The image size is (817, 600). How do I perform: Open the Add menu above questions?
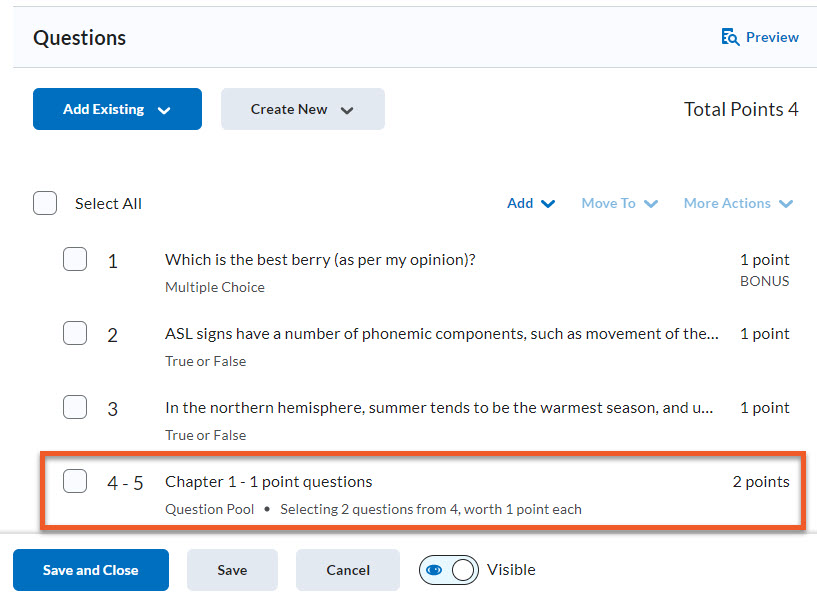531,203
